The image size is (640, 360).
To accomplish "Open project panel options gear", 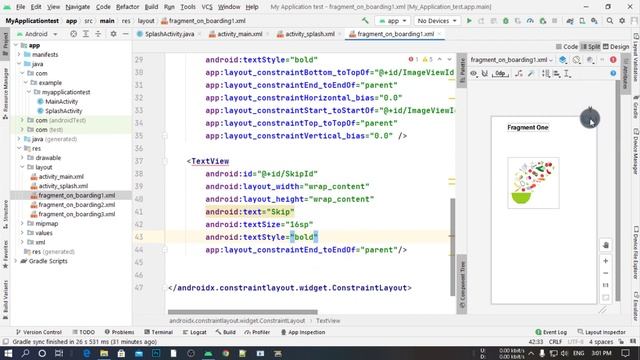I will pyautogui.click(x=113, y=34).
